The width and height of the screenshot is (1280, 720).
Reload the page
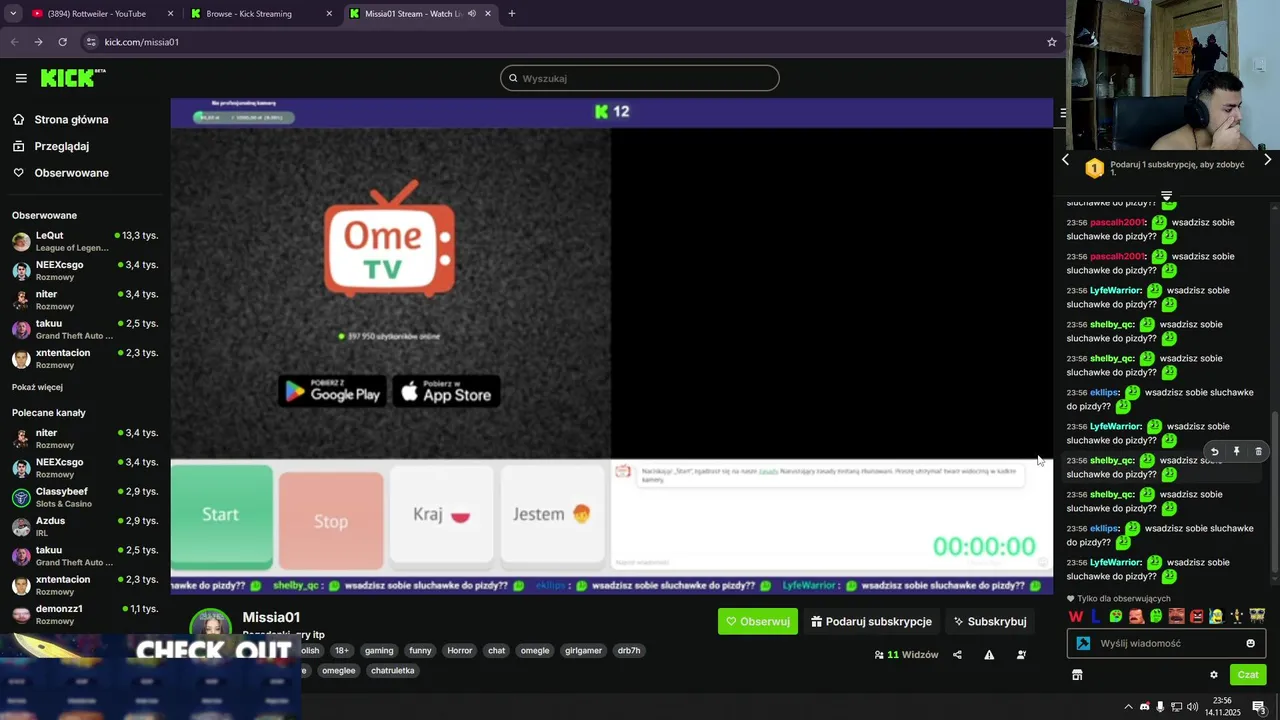click(62, 42)
